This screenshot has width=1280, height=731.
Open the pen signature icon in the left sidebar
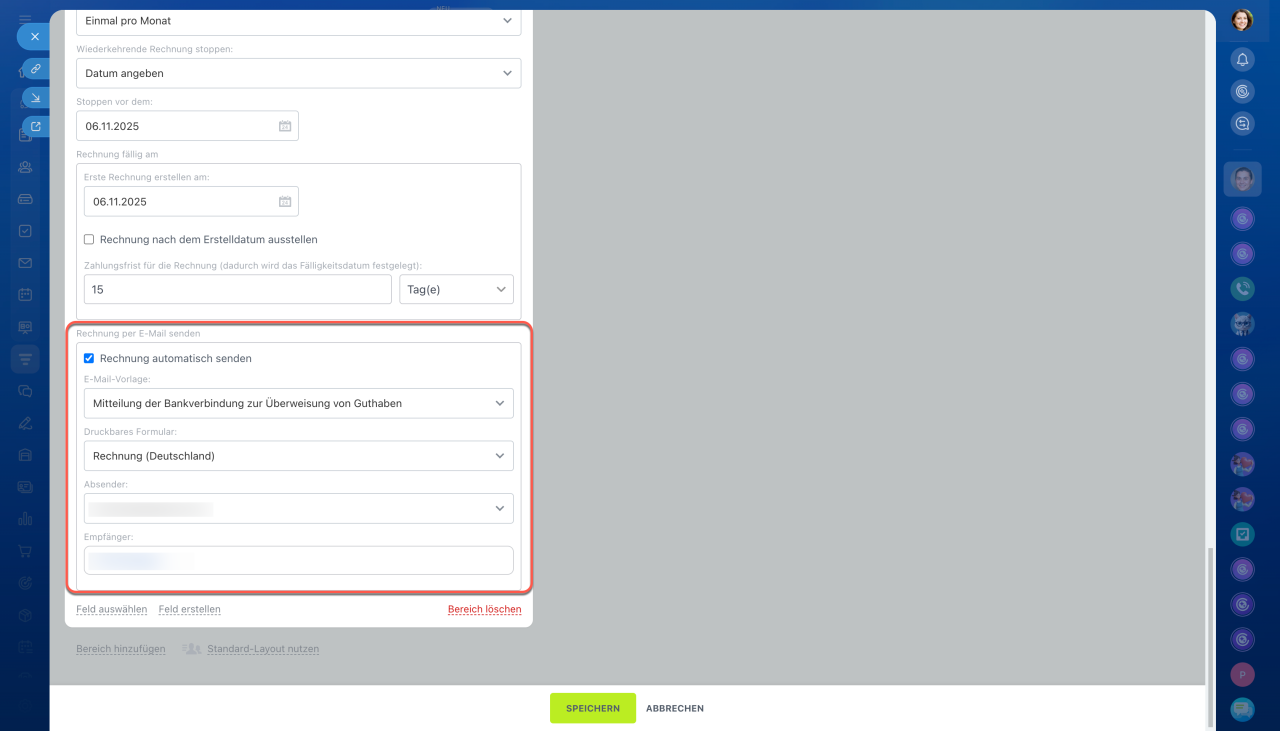tap(25, 423)
